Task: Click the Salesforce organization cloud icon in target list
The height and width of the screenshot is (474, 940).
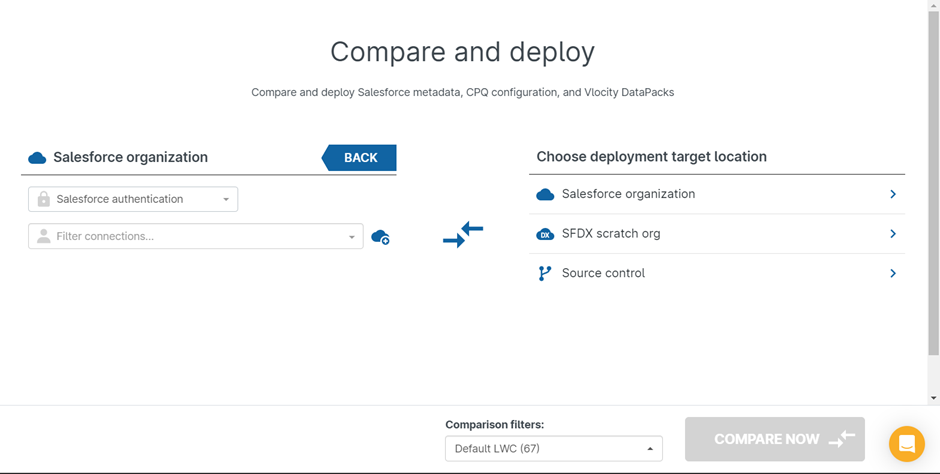Action: (545, 194)
